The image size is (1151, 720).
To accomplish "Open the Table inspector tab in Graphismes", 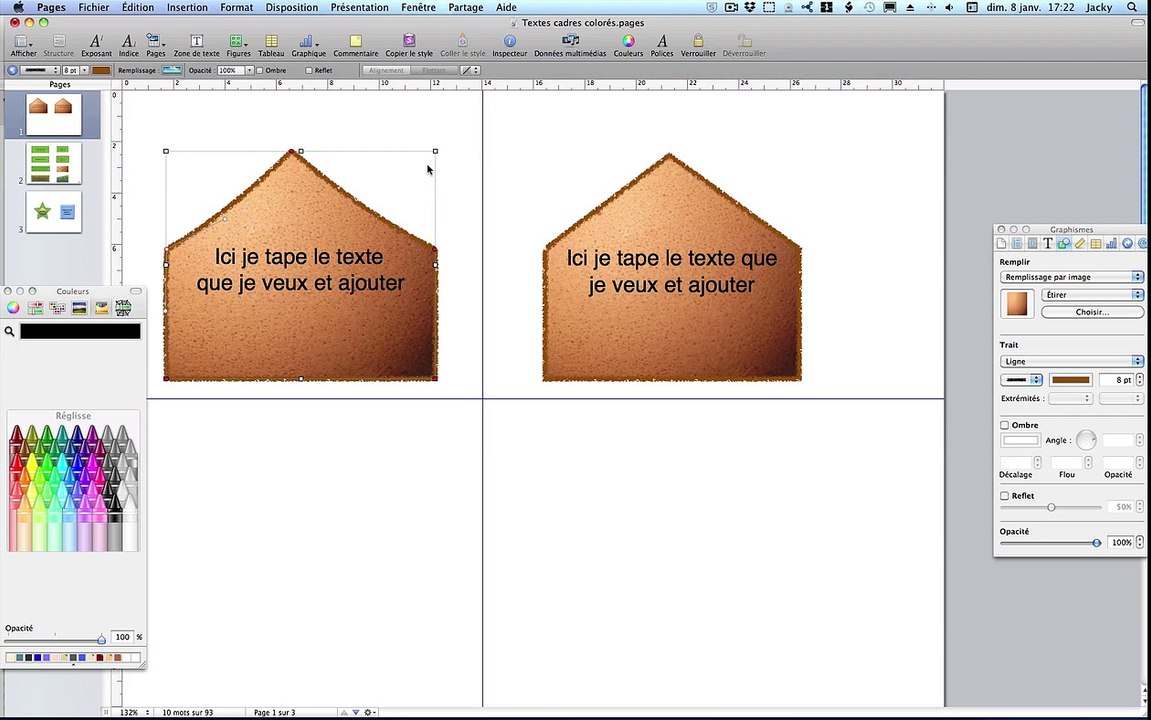I will (x=1096, y=244).
